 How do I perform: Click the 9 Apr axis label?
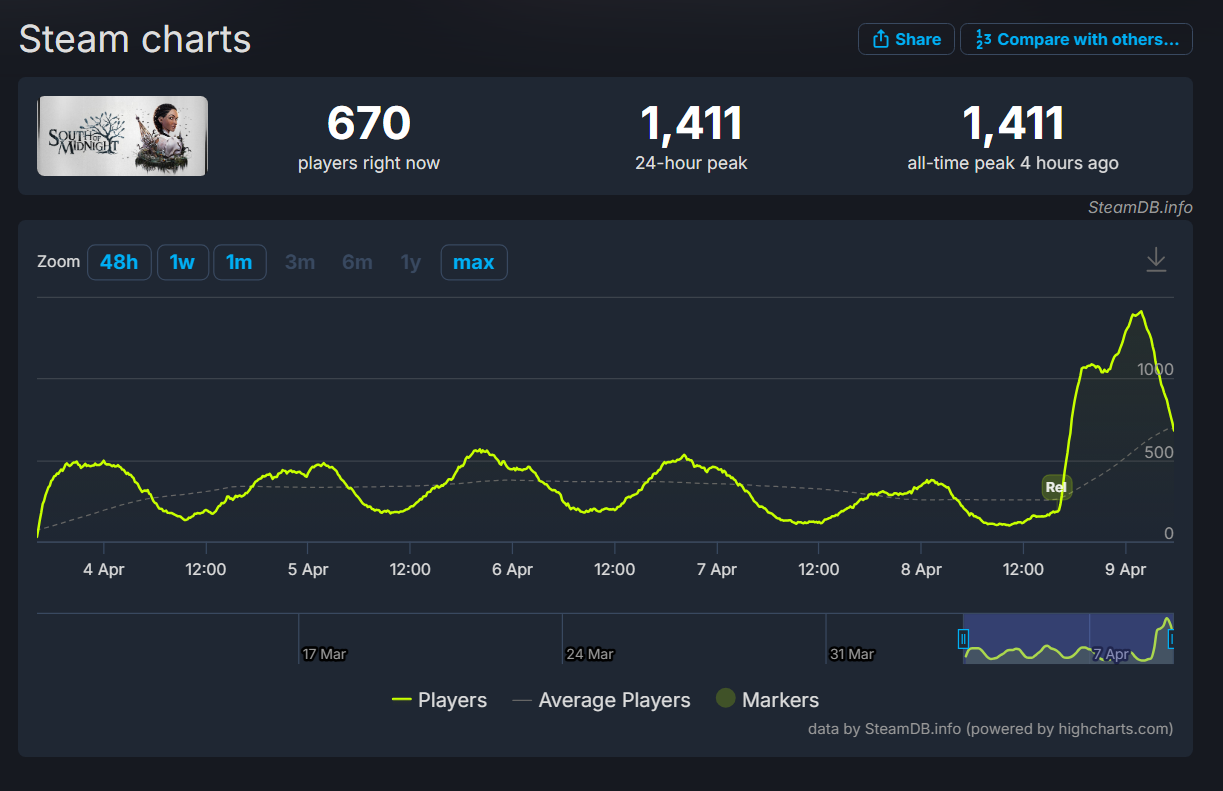point(1126,569)
